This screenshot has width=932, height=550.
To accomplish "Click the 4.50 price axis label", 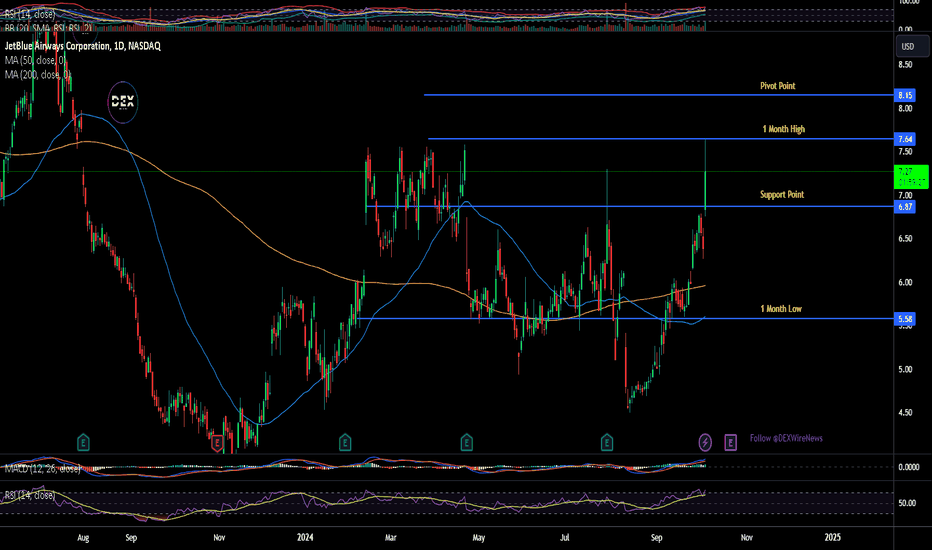I will (905, 413).
